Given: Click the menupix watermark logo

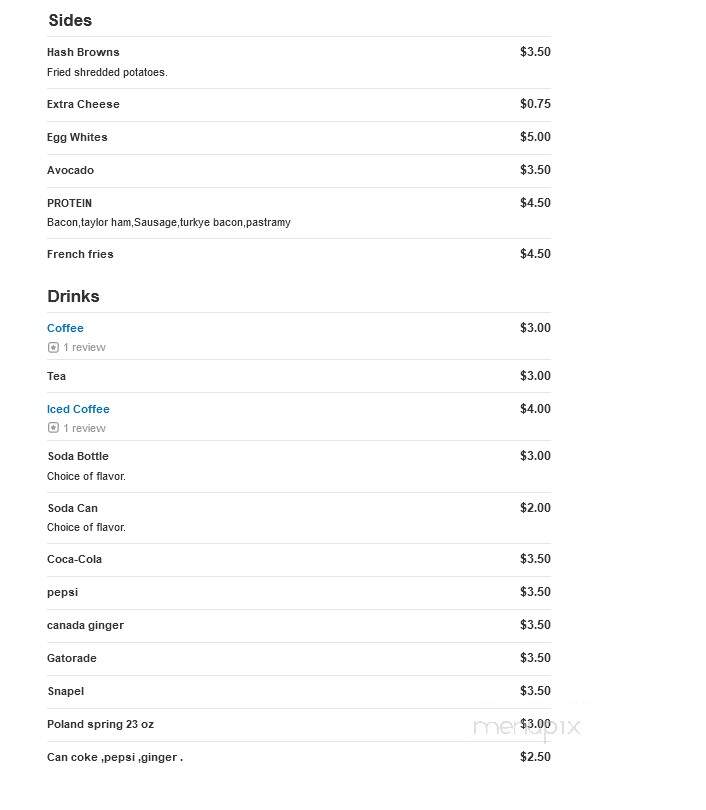Looking at the screenshot, I should coord(527,727).
